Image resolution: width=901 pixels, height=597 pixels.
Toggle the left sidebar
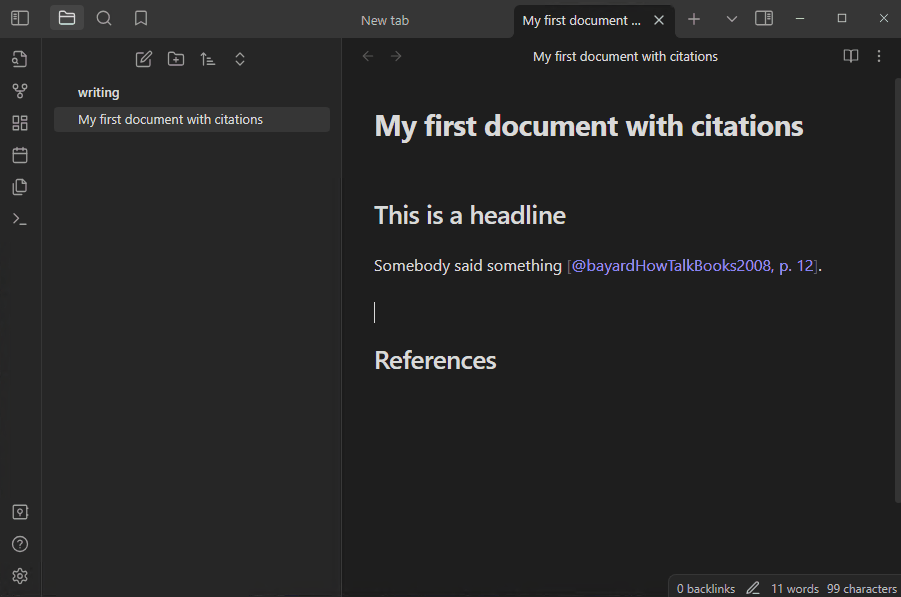(20, 18)
